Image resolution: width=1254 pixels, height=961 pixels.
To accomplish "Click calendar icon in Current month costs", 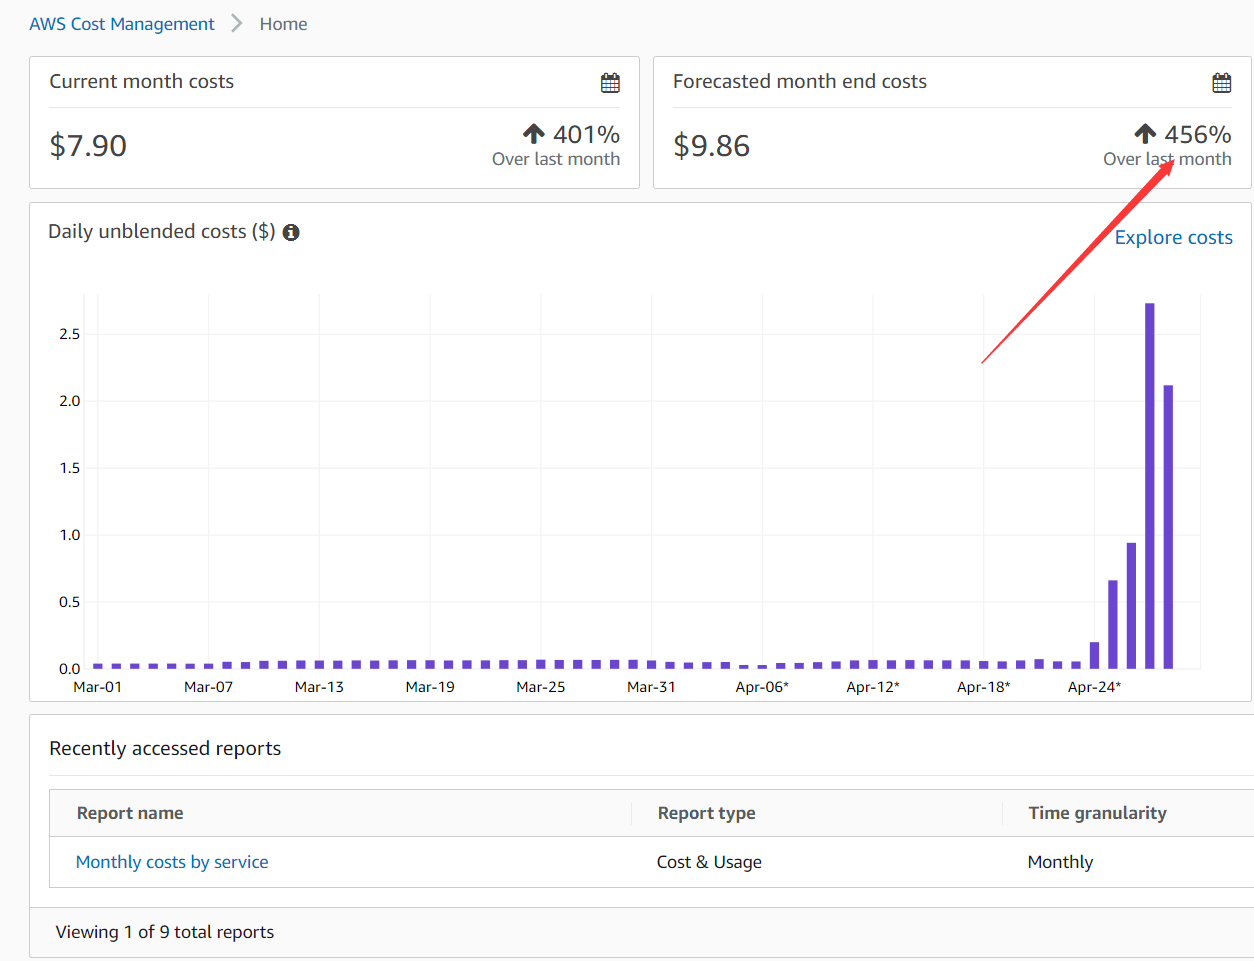I will coord(610,83).
